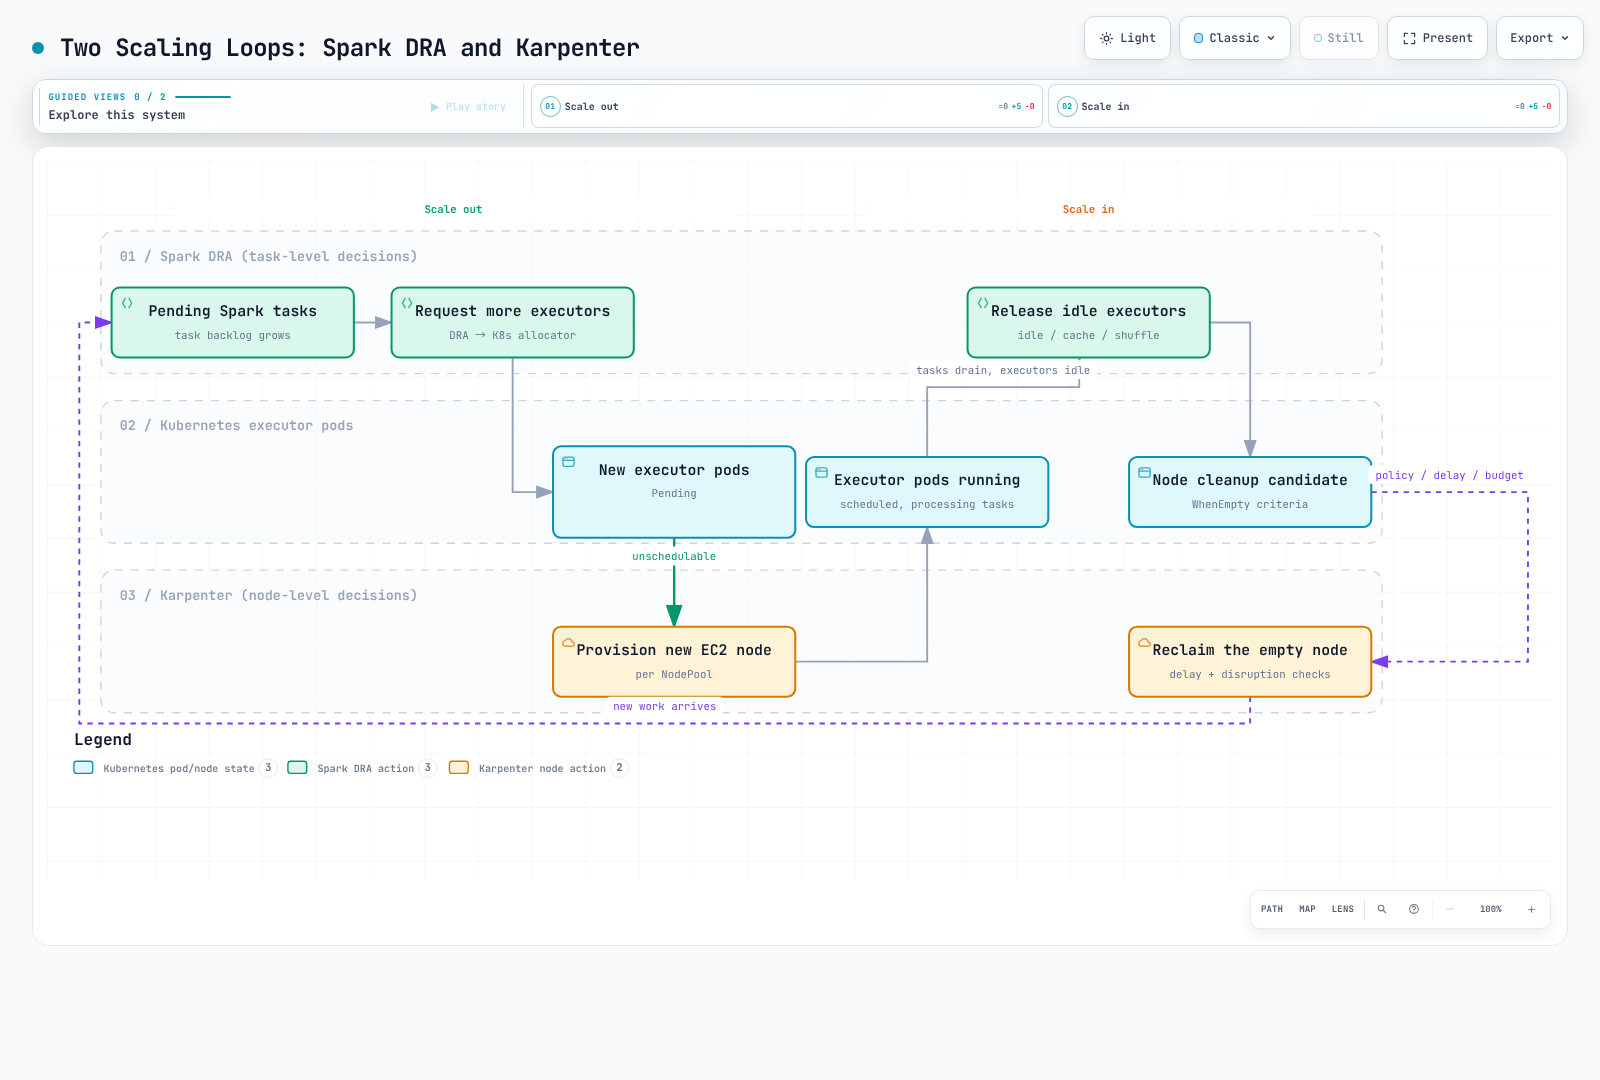
Task: Reset zoom via the 100% label
Action: coord(1490,909)
